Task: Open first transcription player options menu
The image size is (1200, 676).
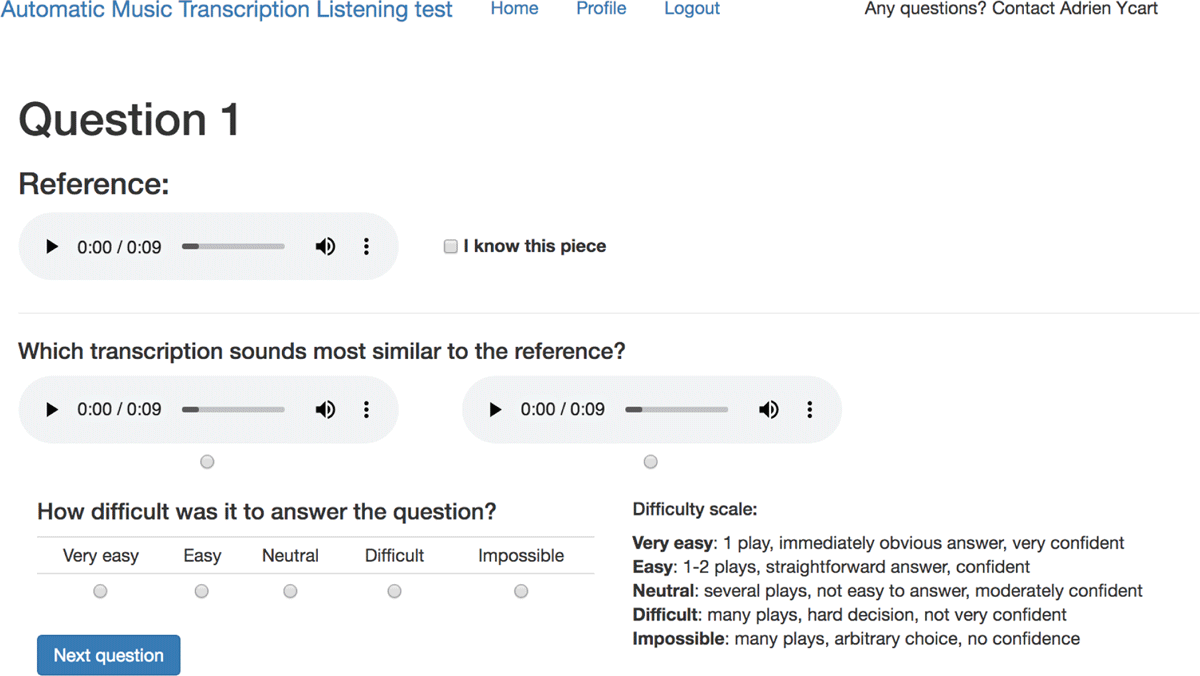Action: point(366,410)
